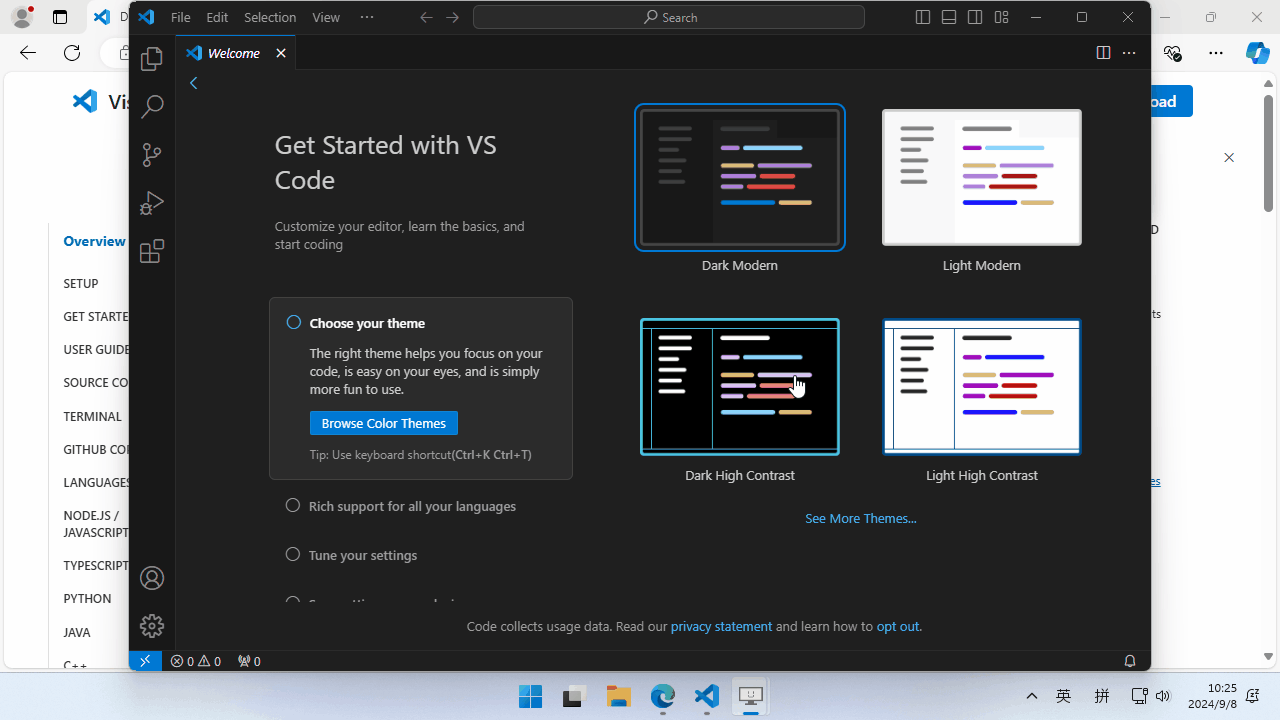This screenshot has width=1280, height=720.
Task: Open the Run and Debug view
Action: coord(151,203)
